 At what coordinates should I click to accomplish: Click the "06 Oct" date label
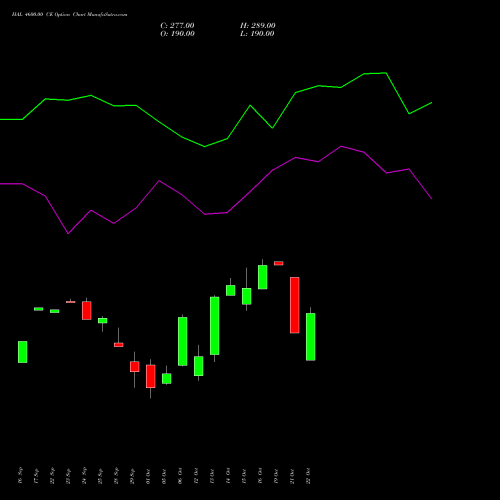click(x=180, y=476)
